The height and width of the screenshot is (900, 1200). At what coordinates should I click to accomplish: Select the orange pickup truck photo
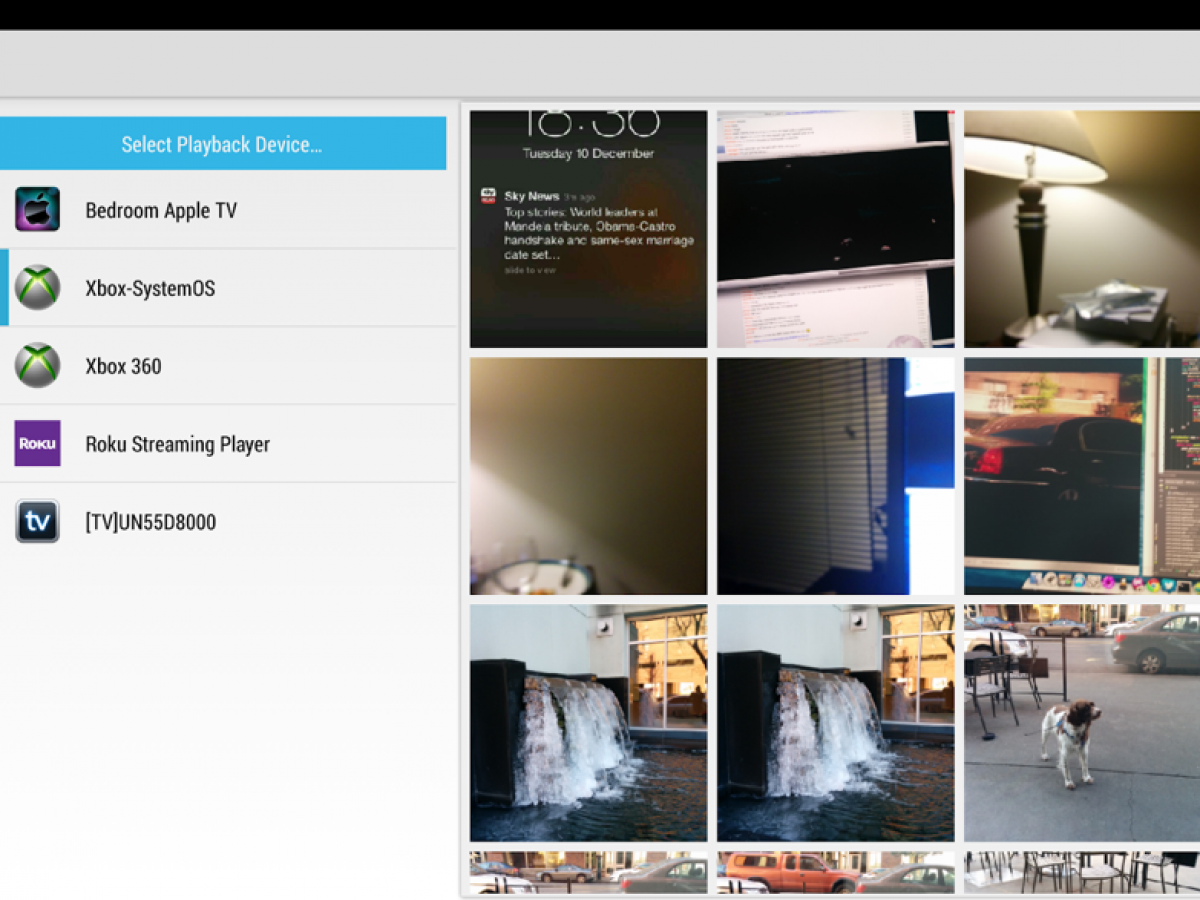[x=835, y=872]
